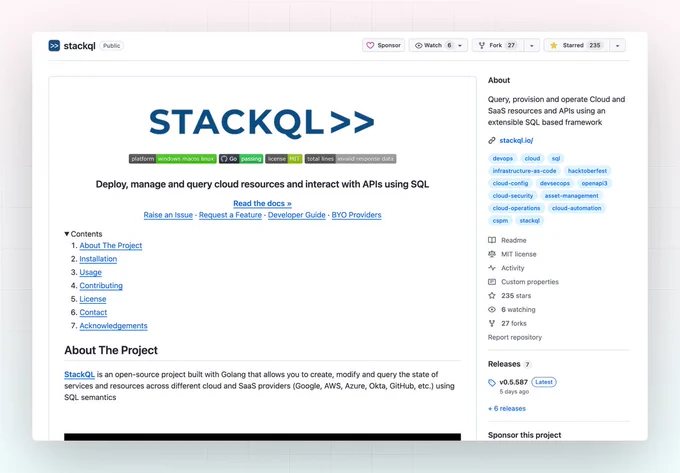This screenshot has width=680, height=473.
Task: Open the BYO Providers link
Action: point(356,215)
